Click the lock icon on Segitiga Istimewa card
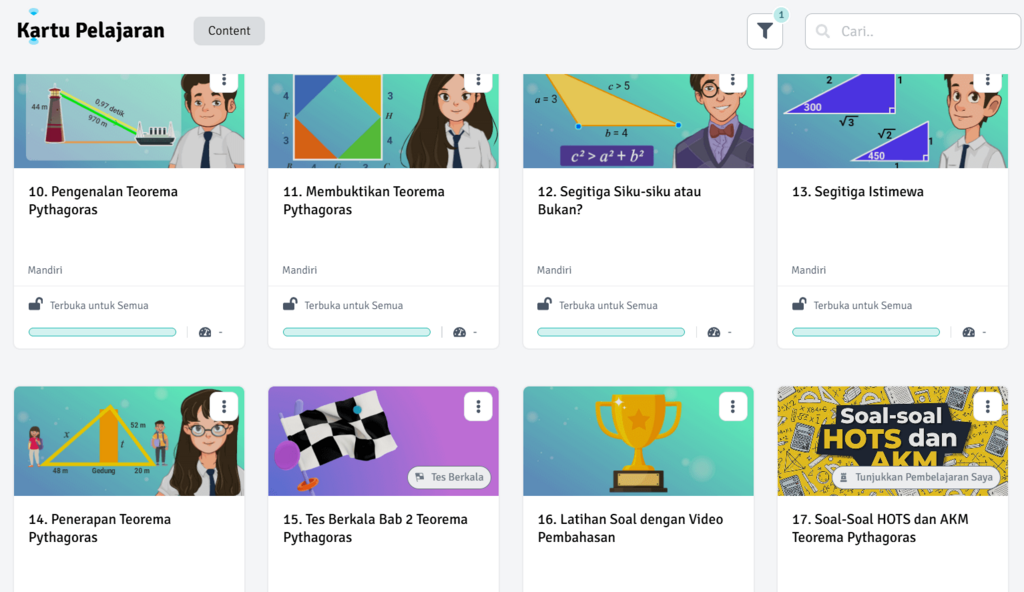Viewport: 1024px width, 592px height. pos(799,305)
